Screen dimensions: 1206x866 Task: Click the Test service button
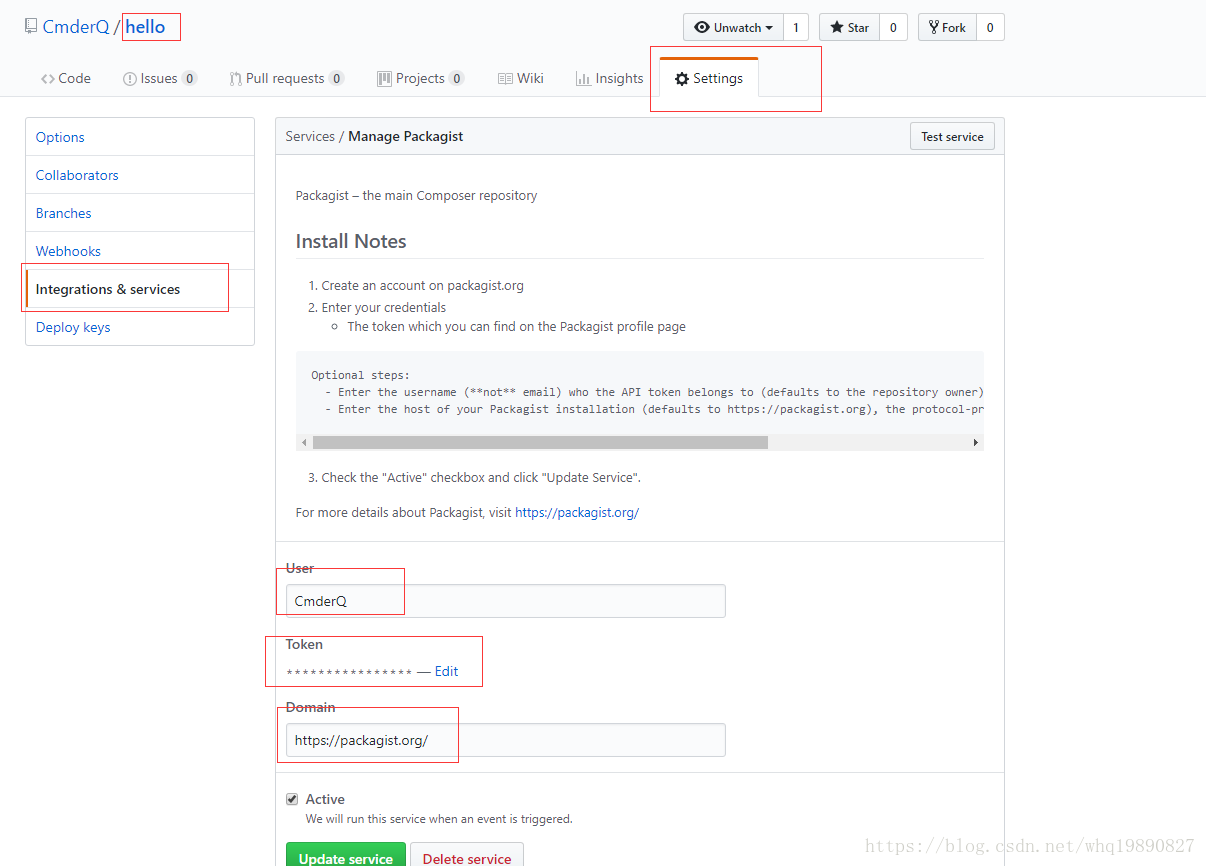pyautogui.click(x=952, y=137)
